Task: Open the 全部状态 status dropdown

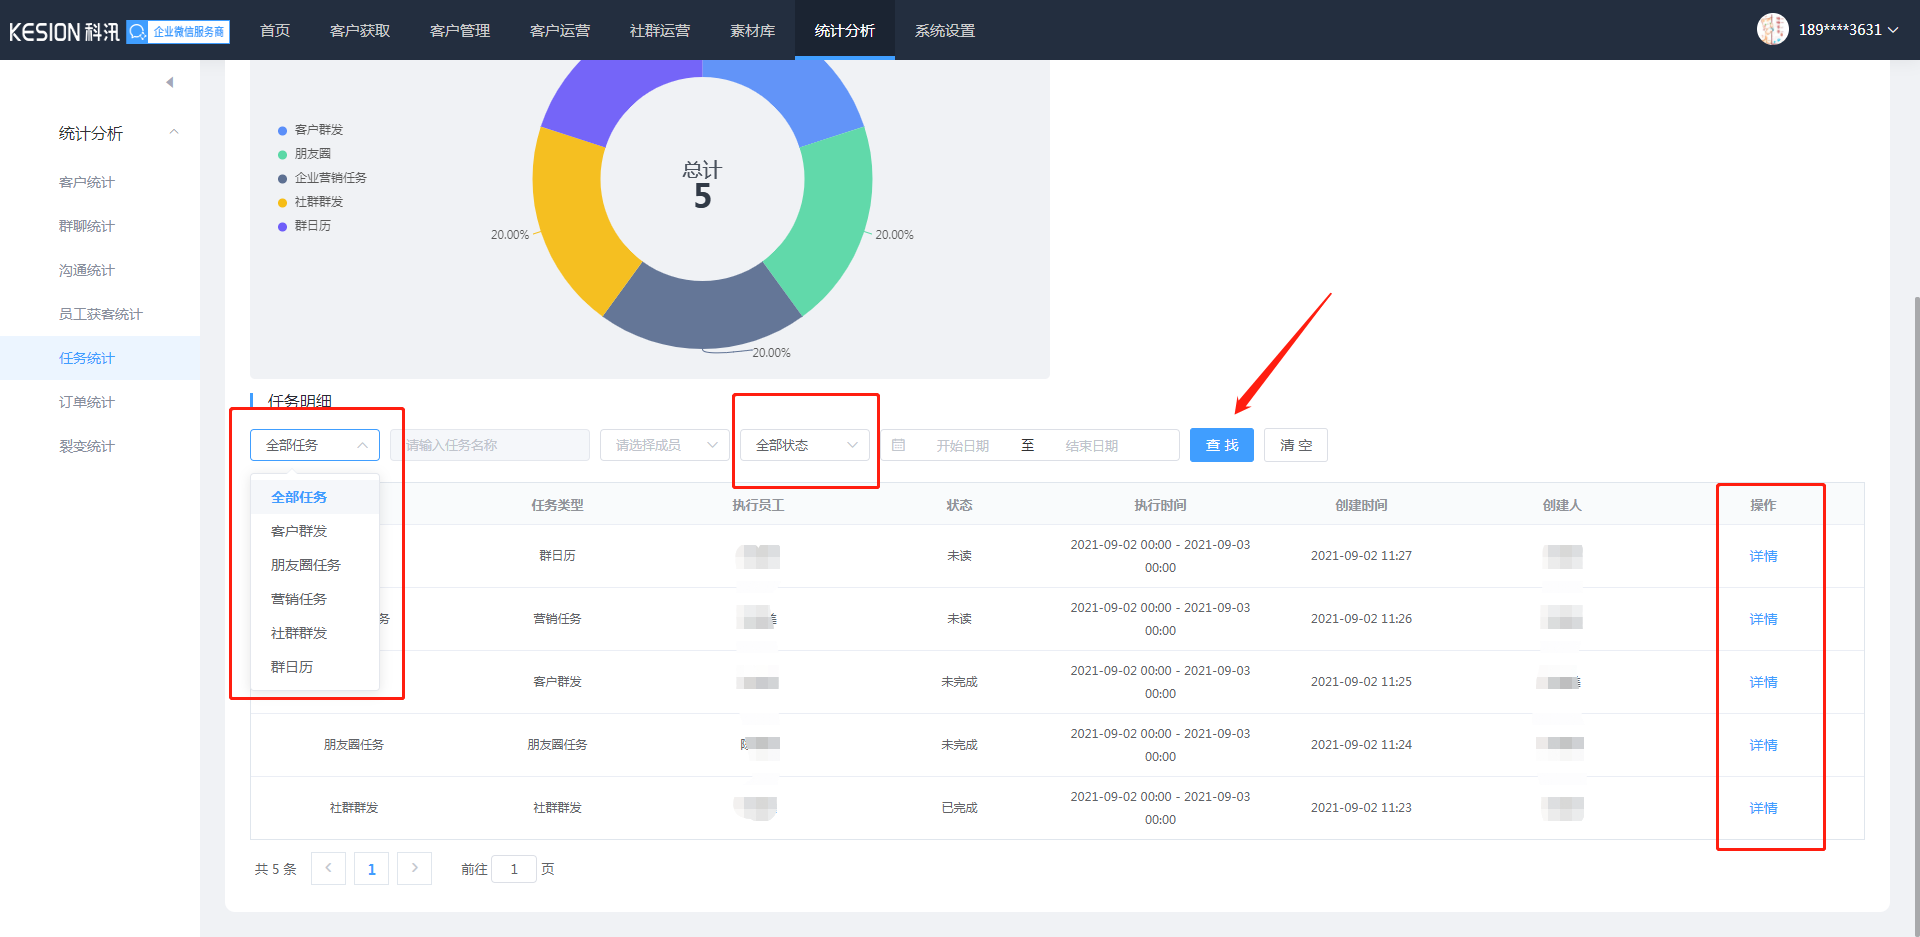Action: tap(805, 445)
